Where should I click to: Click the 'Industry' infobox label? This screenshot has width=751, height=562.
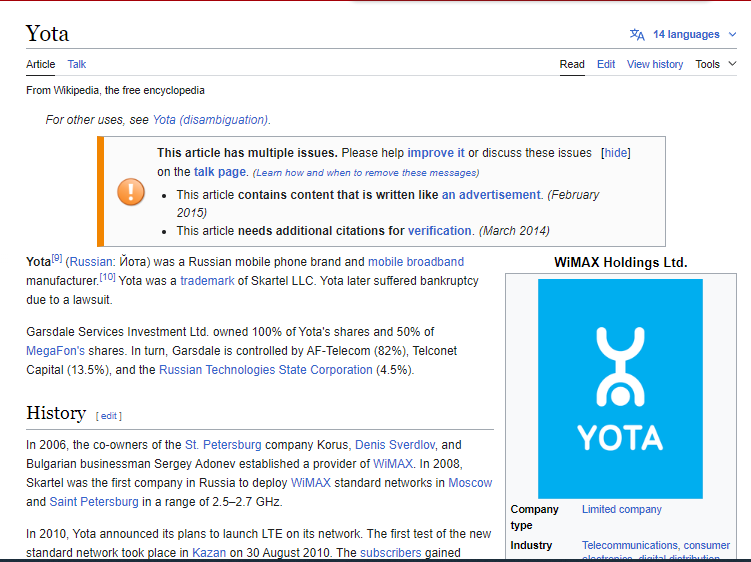click(531, 545)
